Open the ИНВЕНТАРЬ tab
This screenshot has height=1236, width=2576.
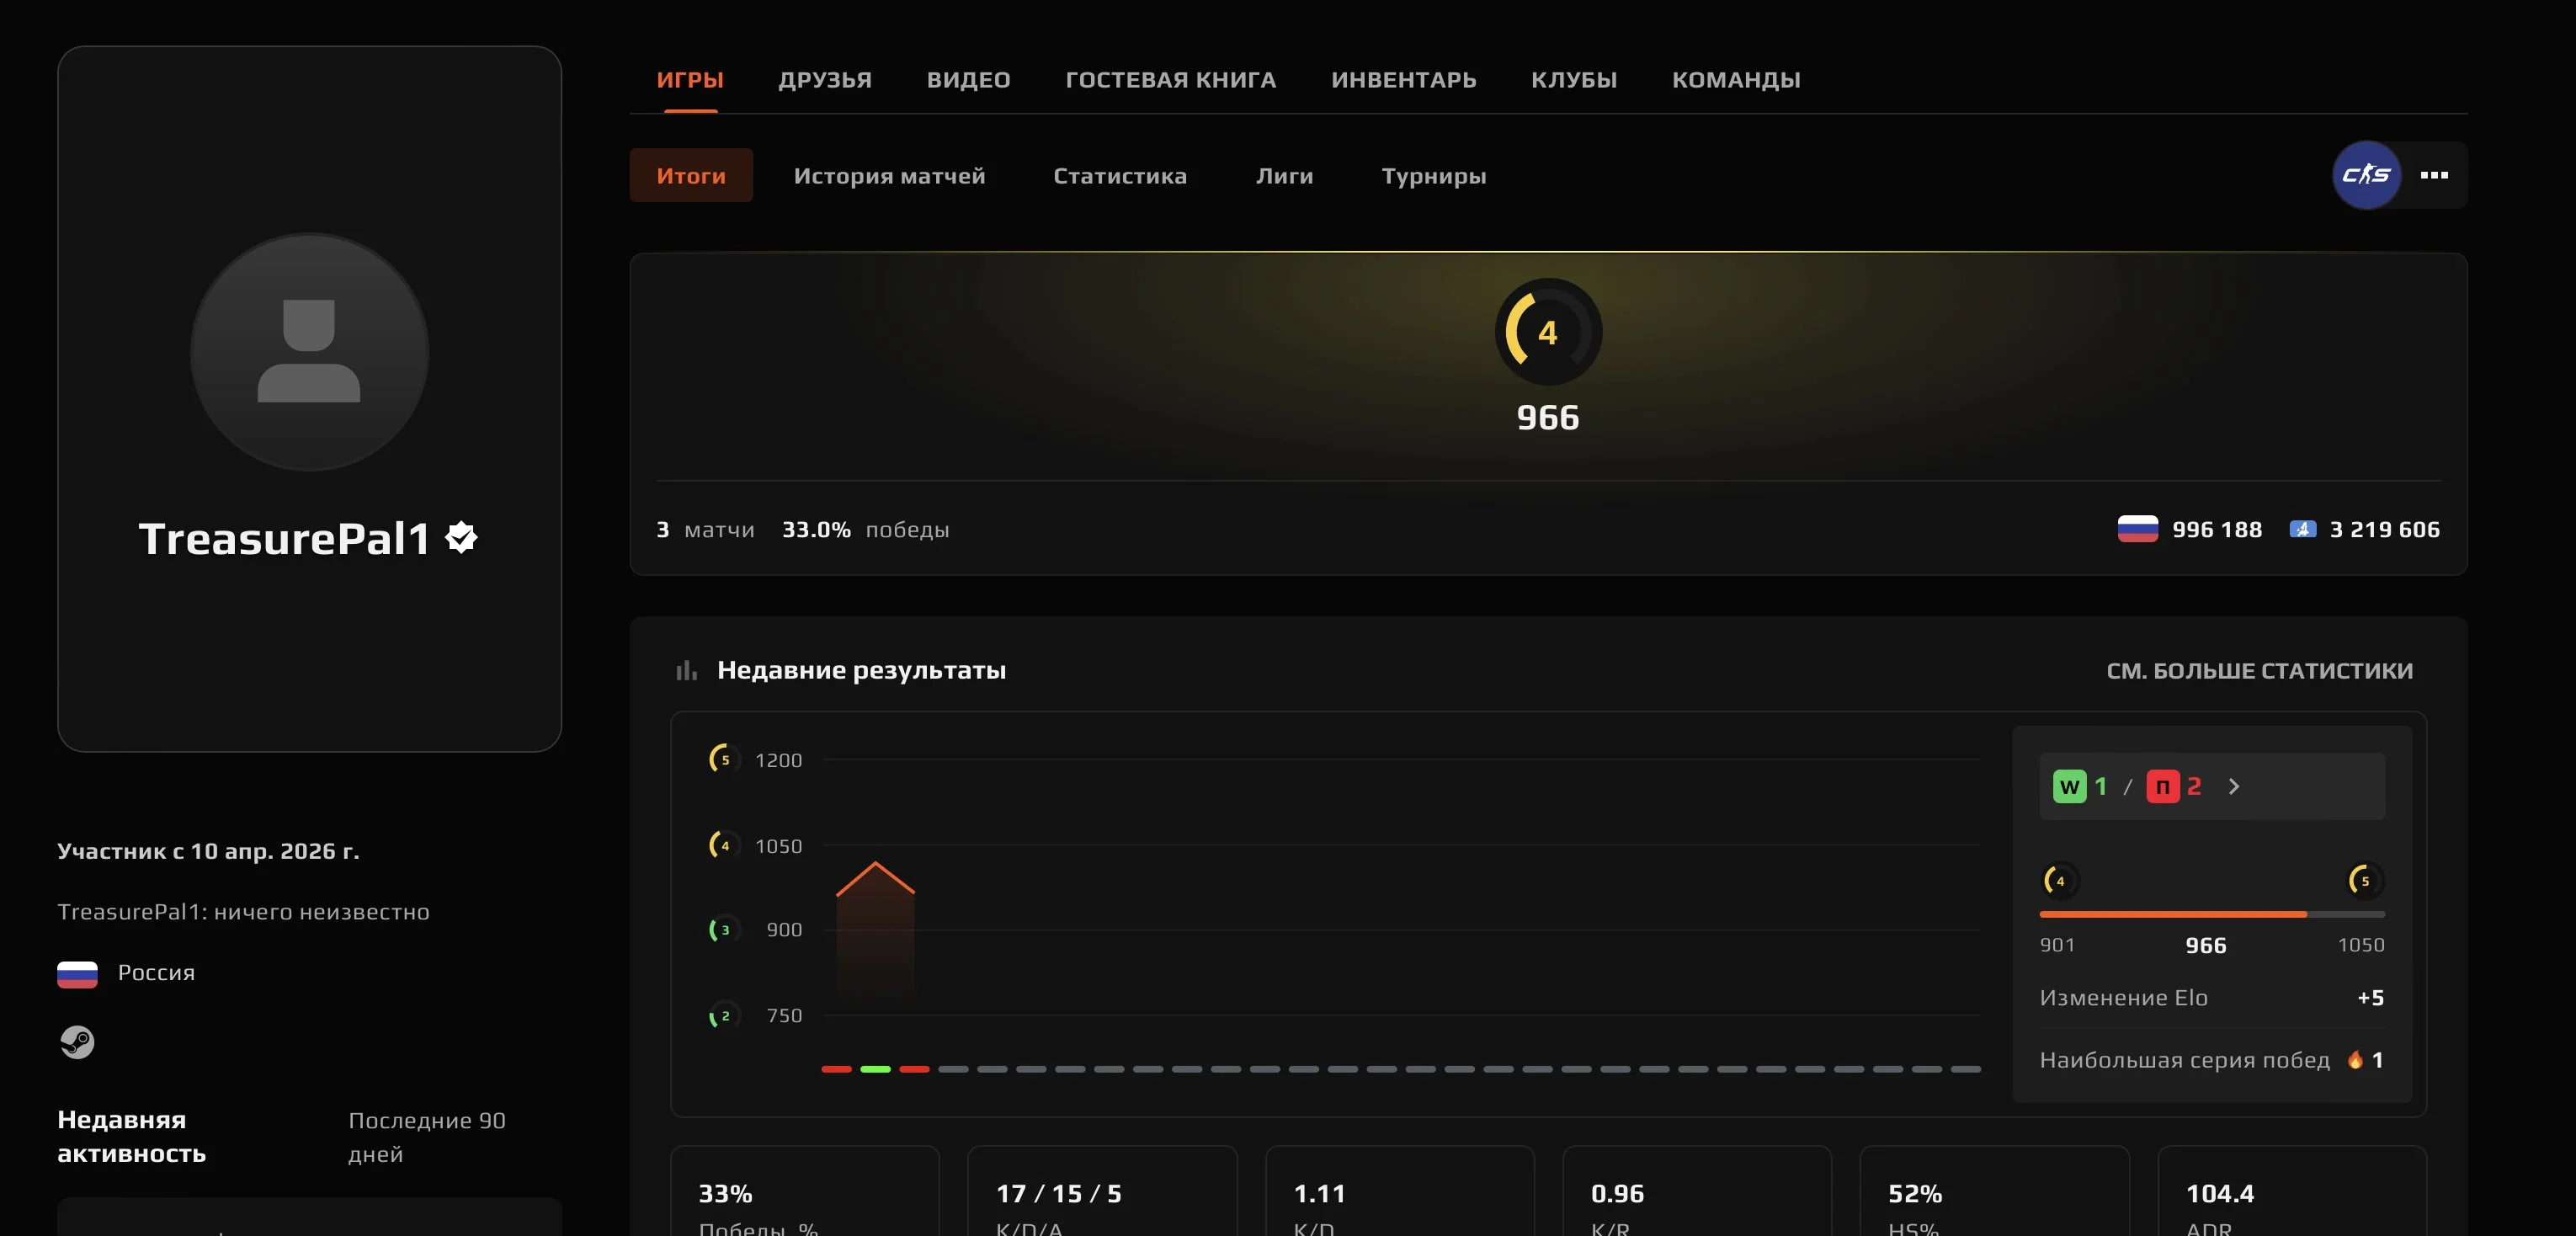[x=1403, y=80]
